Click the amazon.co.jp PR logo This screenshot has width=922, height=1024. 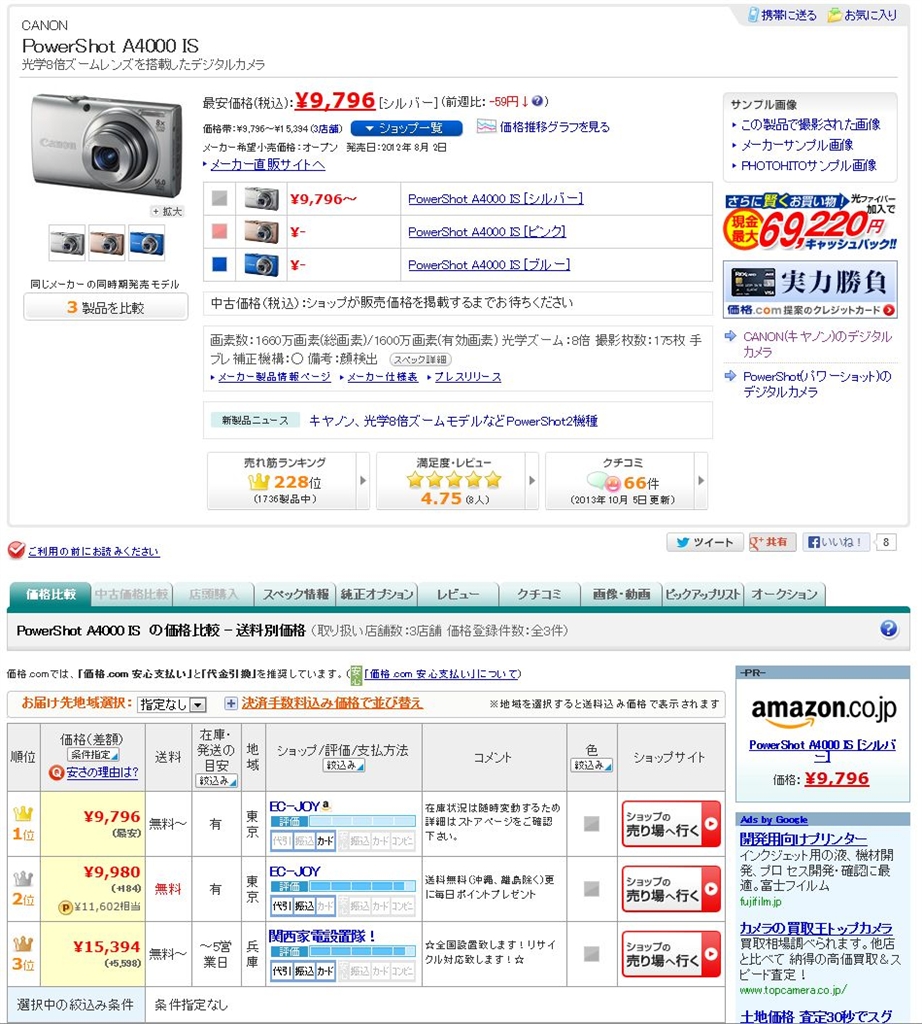(823, 710)
